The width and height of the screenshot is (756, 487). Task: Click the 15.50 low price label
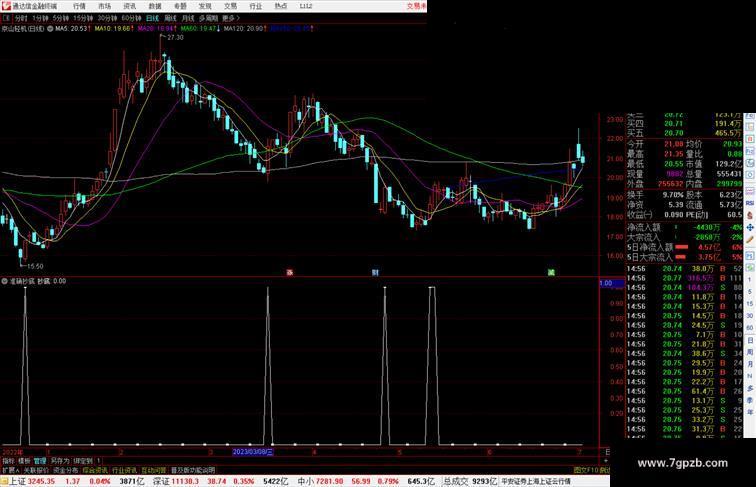point(35,266)
